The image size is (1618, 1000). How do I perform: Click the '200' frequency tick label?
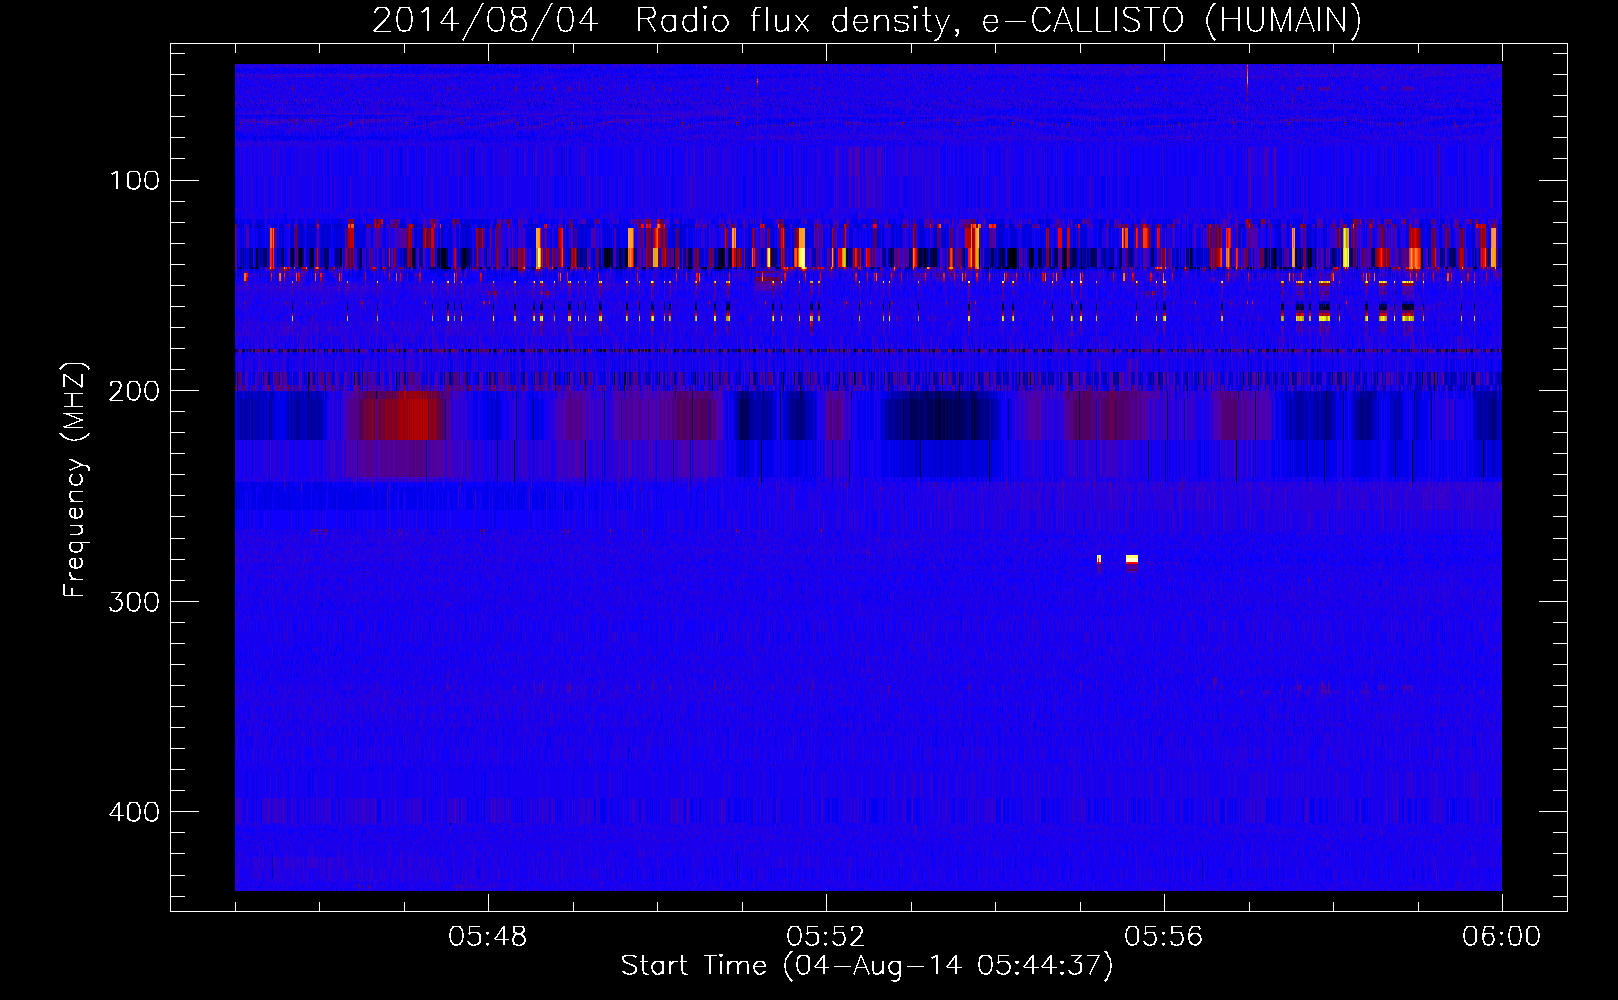tap(134, 391)
